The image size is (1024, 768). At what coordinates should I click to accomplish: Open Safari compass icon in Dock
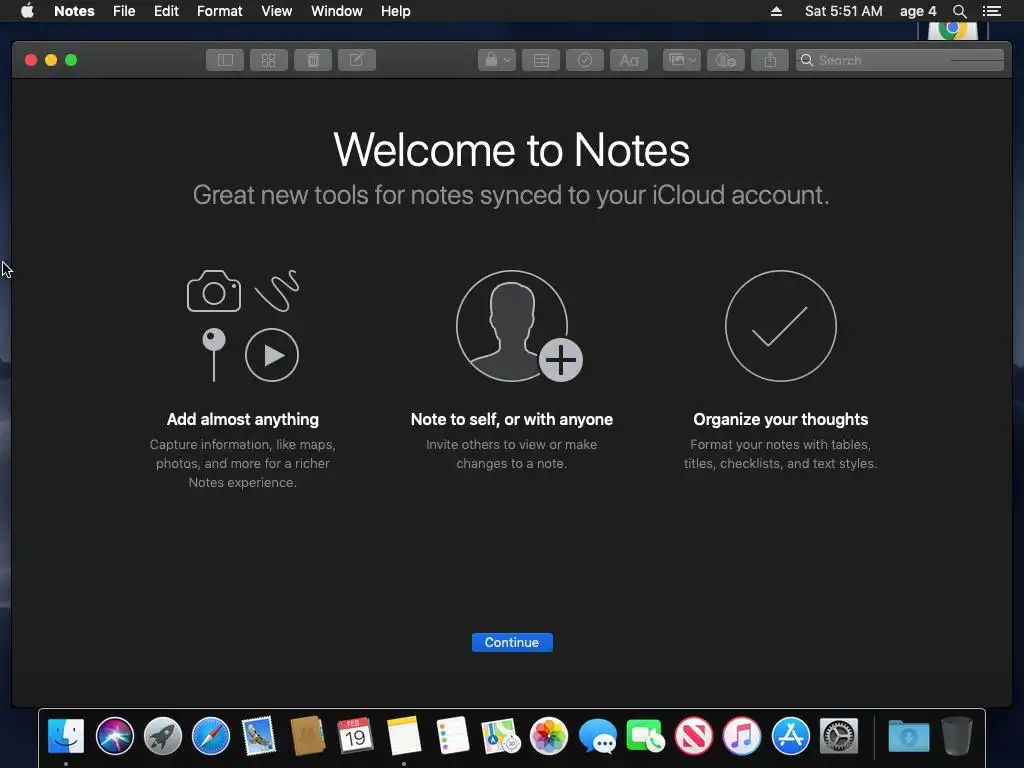tap(211, 736)
